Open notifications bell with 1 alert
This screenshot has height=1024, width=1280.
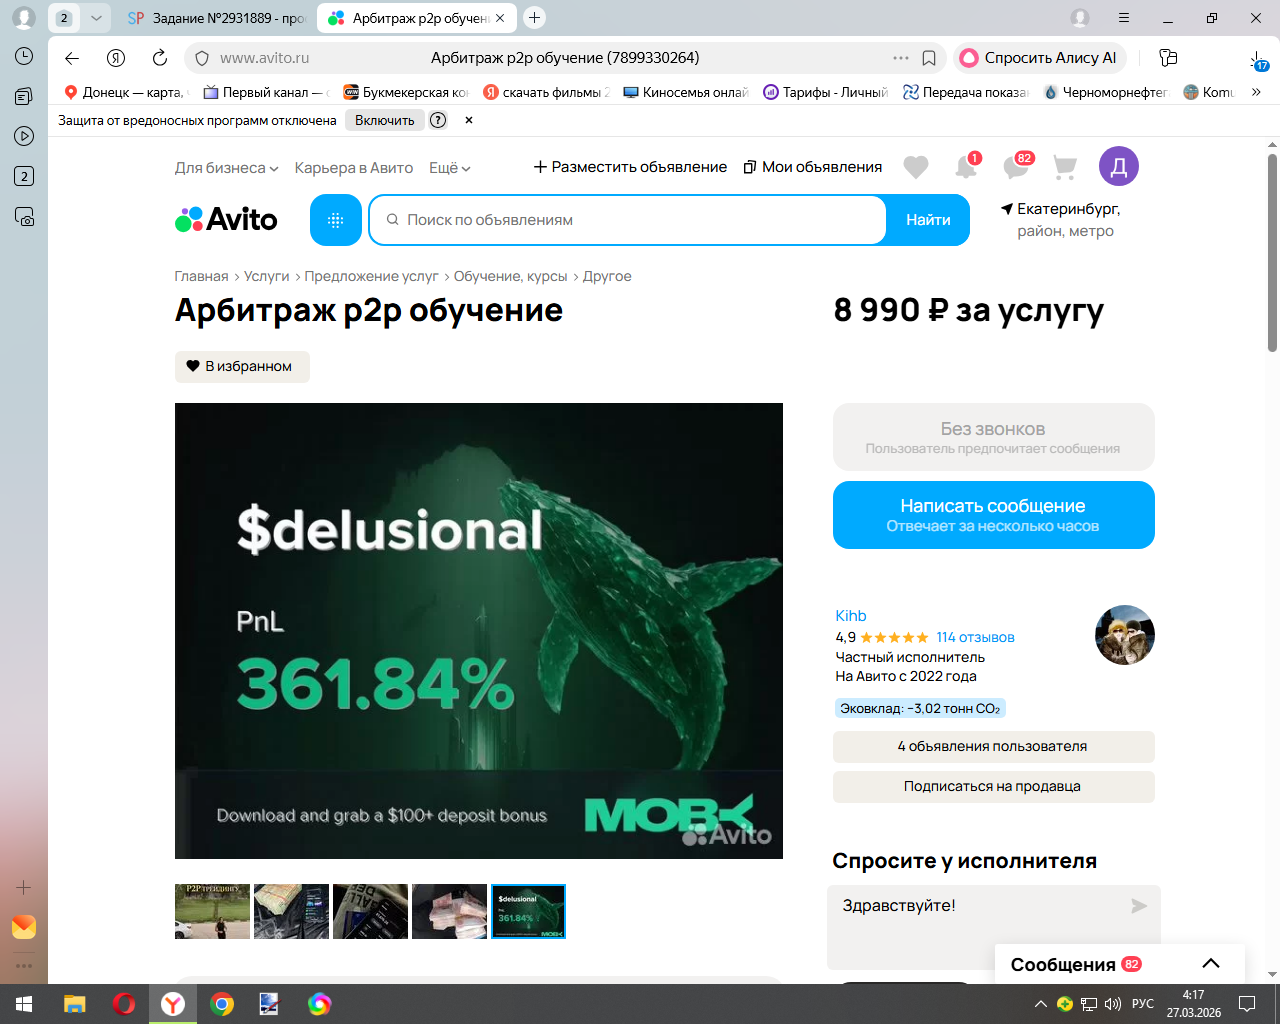tap(966, 166)
